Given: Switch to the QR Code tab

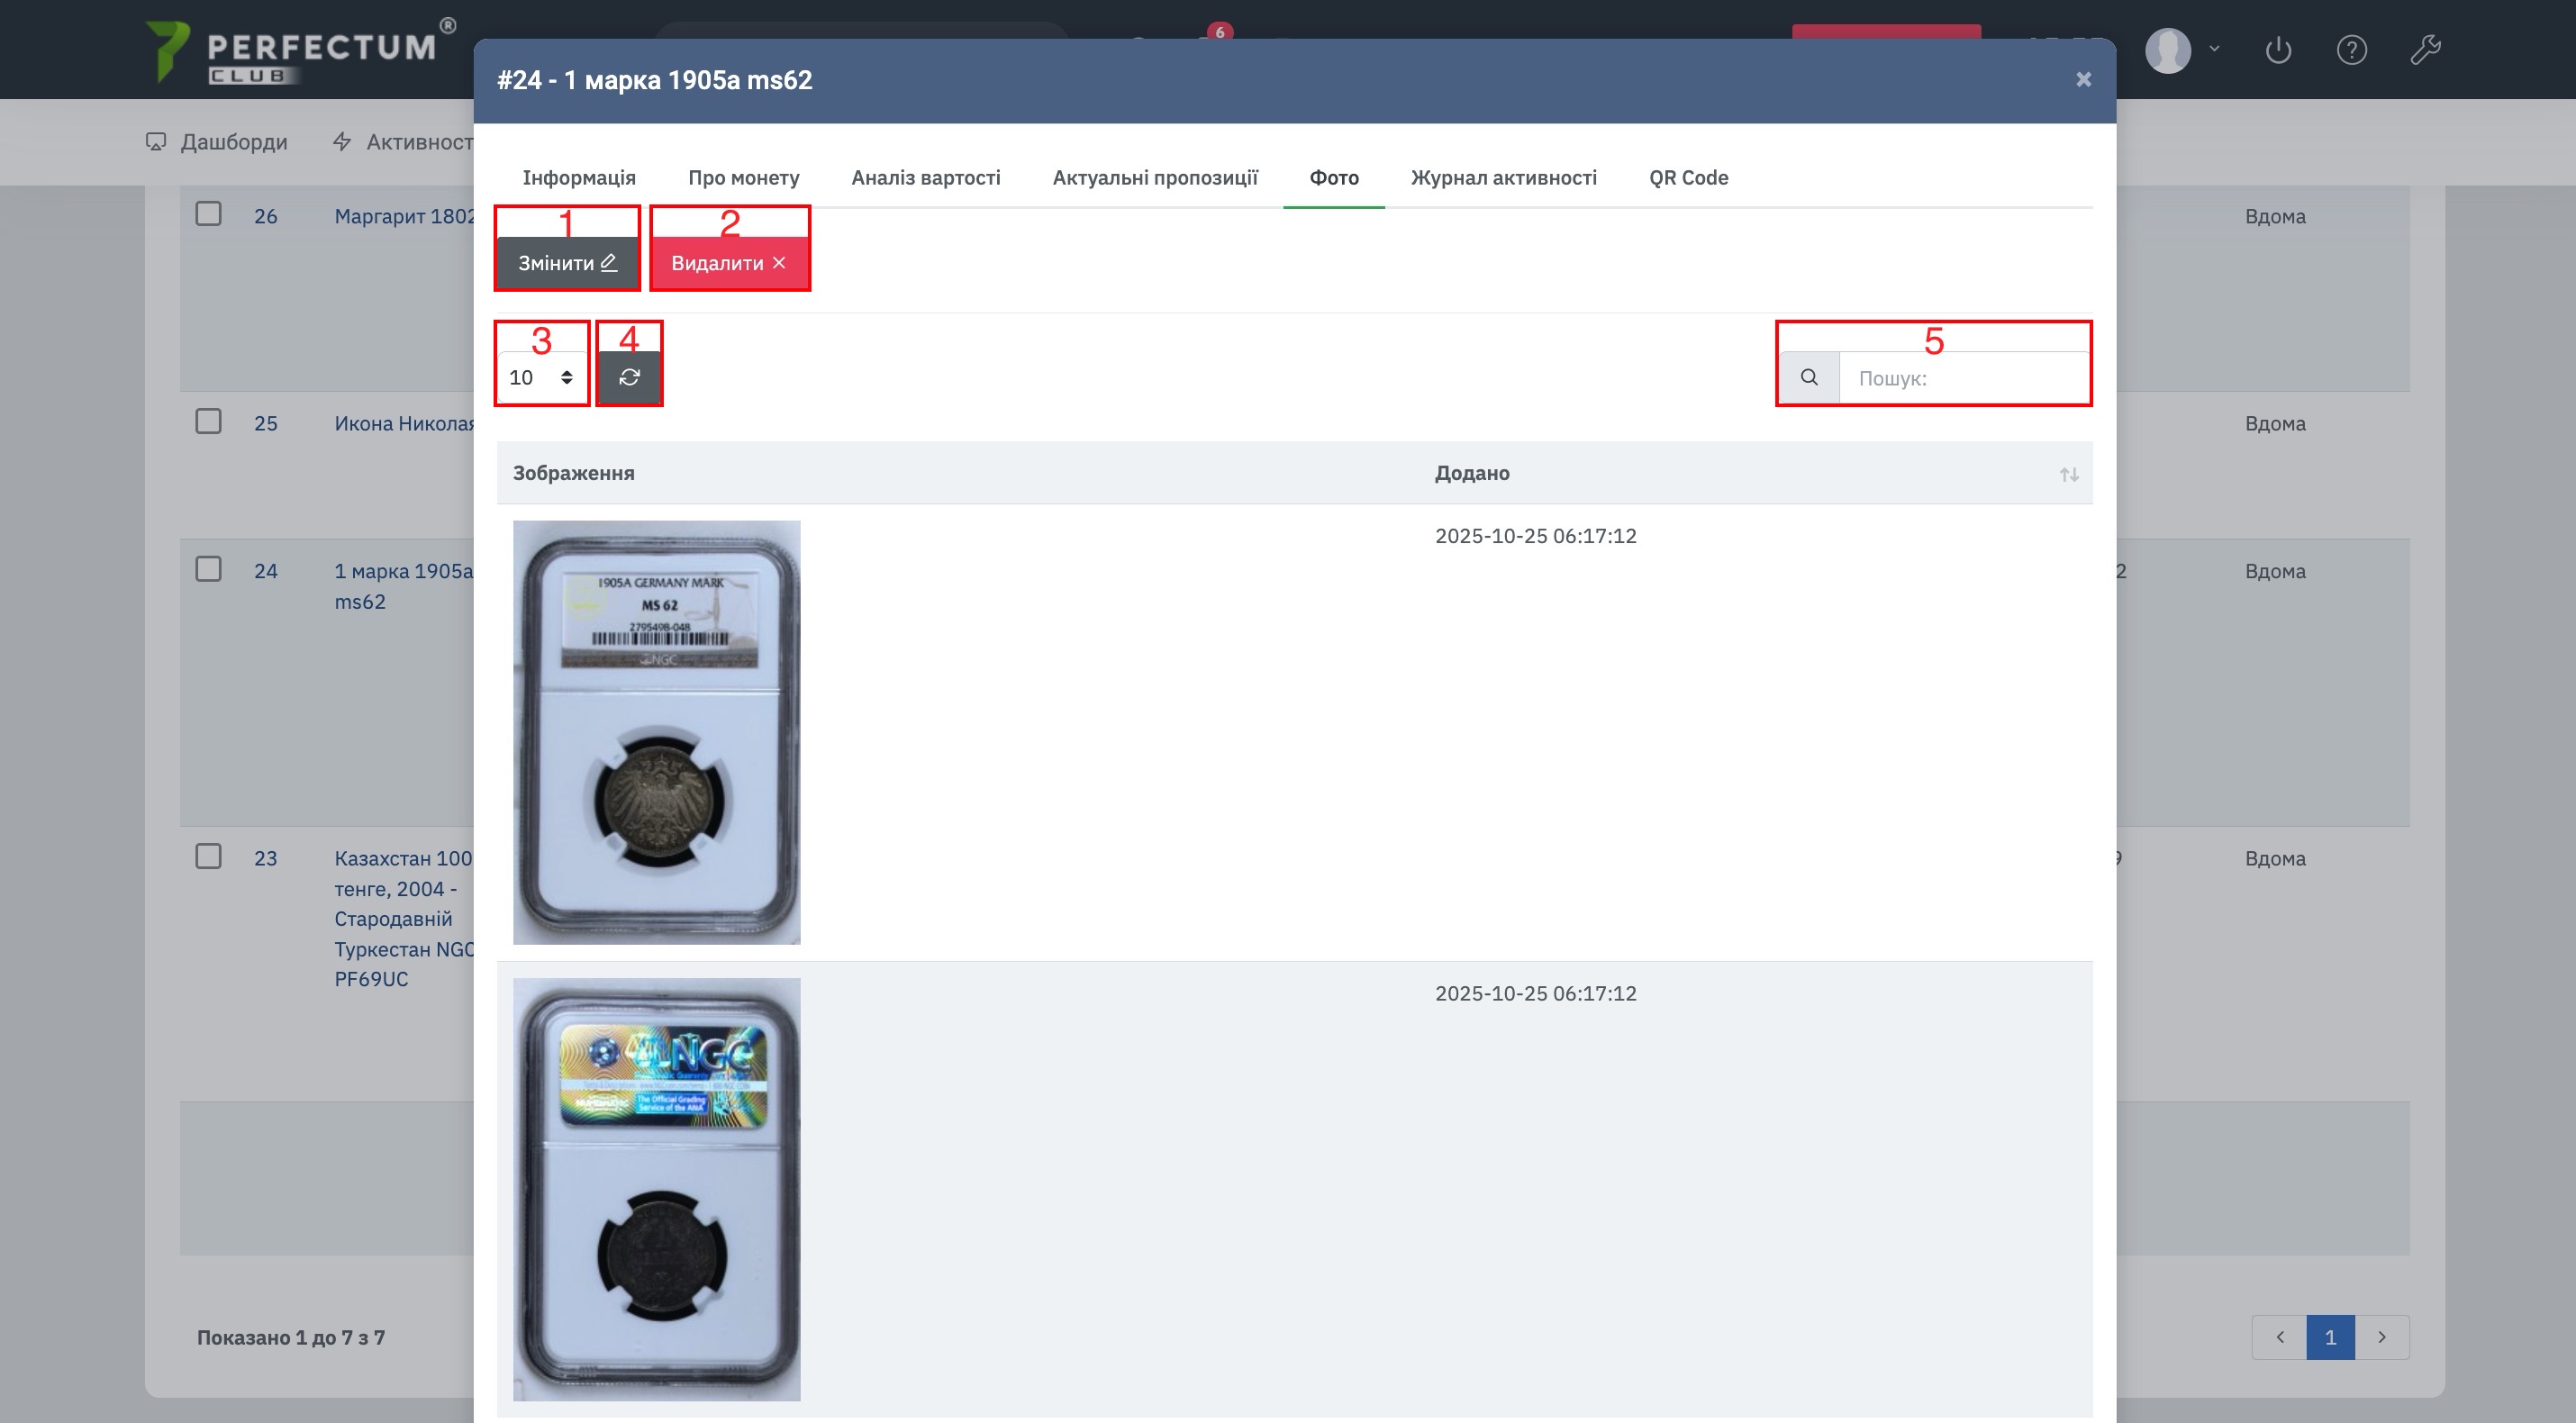Looking at the screenshot, I should (x=1688, y=178).
